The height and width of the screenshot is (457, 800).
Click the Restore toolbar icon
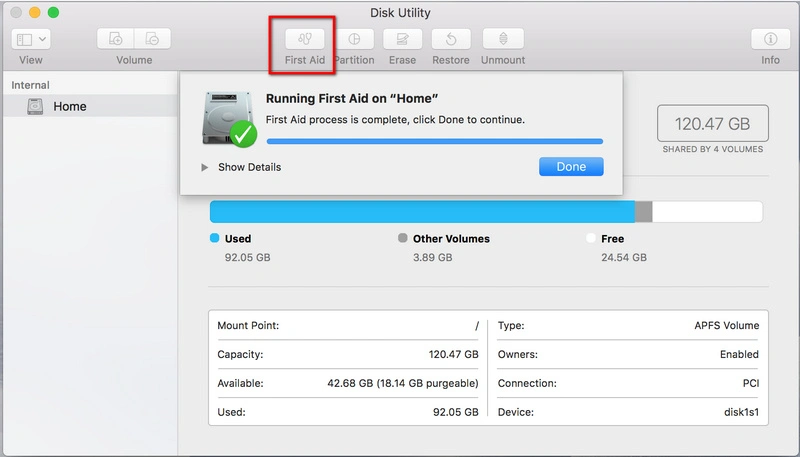coord(451,40)
